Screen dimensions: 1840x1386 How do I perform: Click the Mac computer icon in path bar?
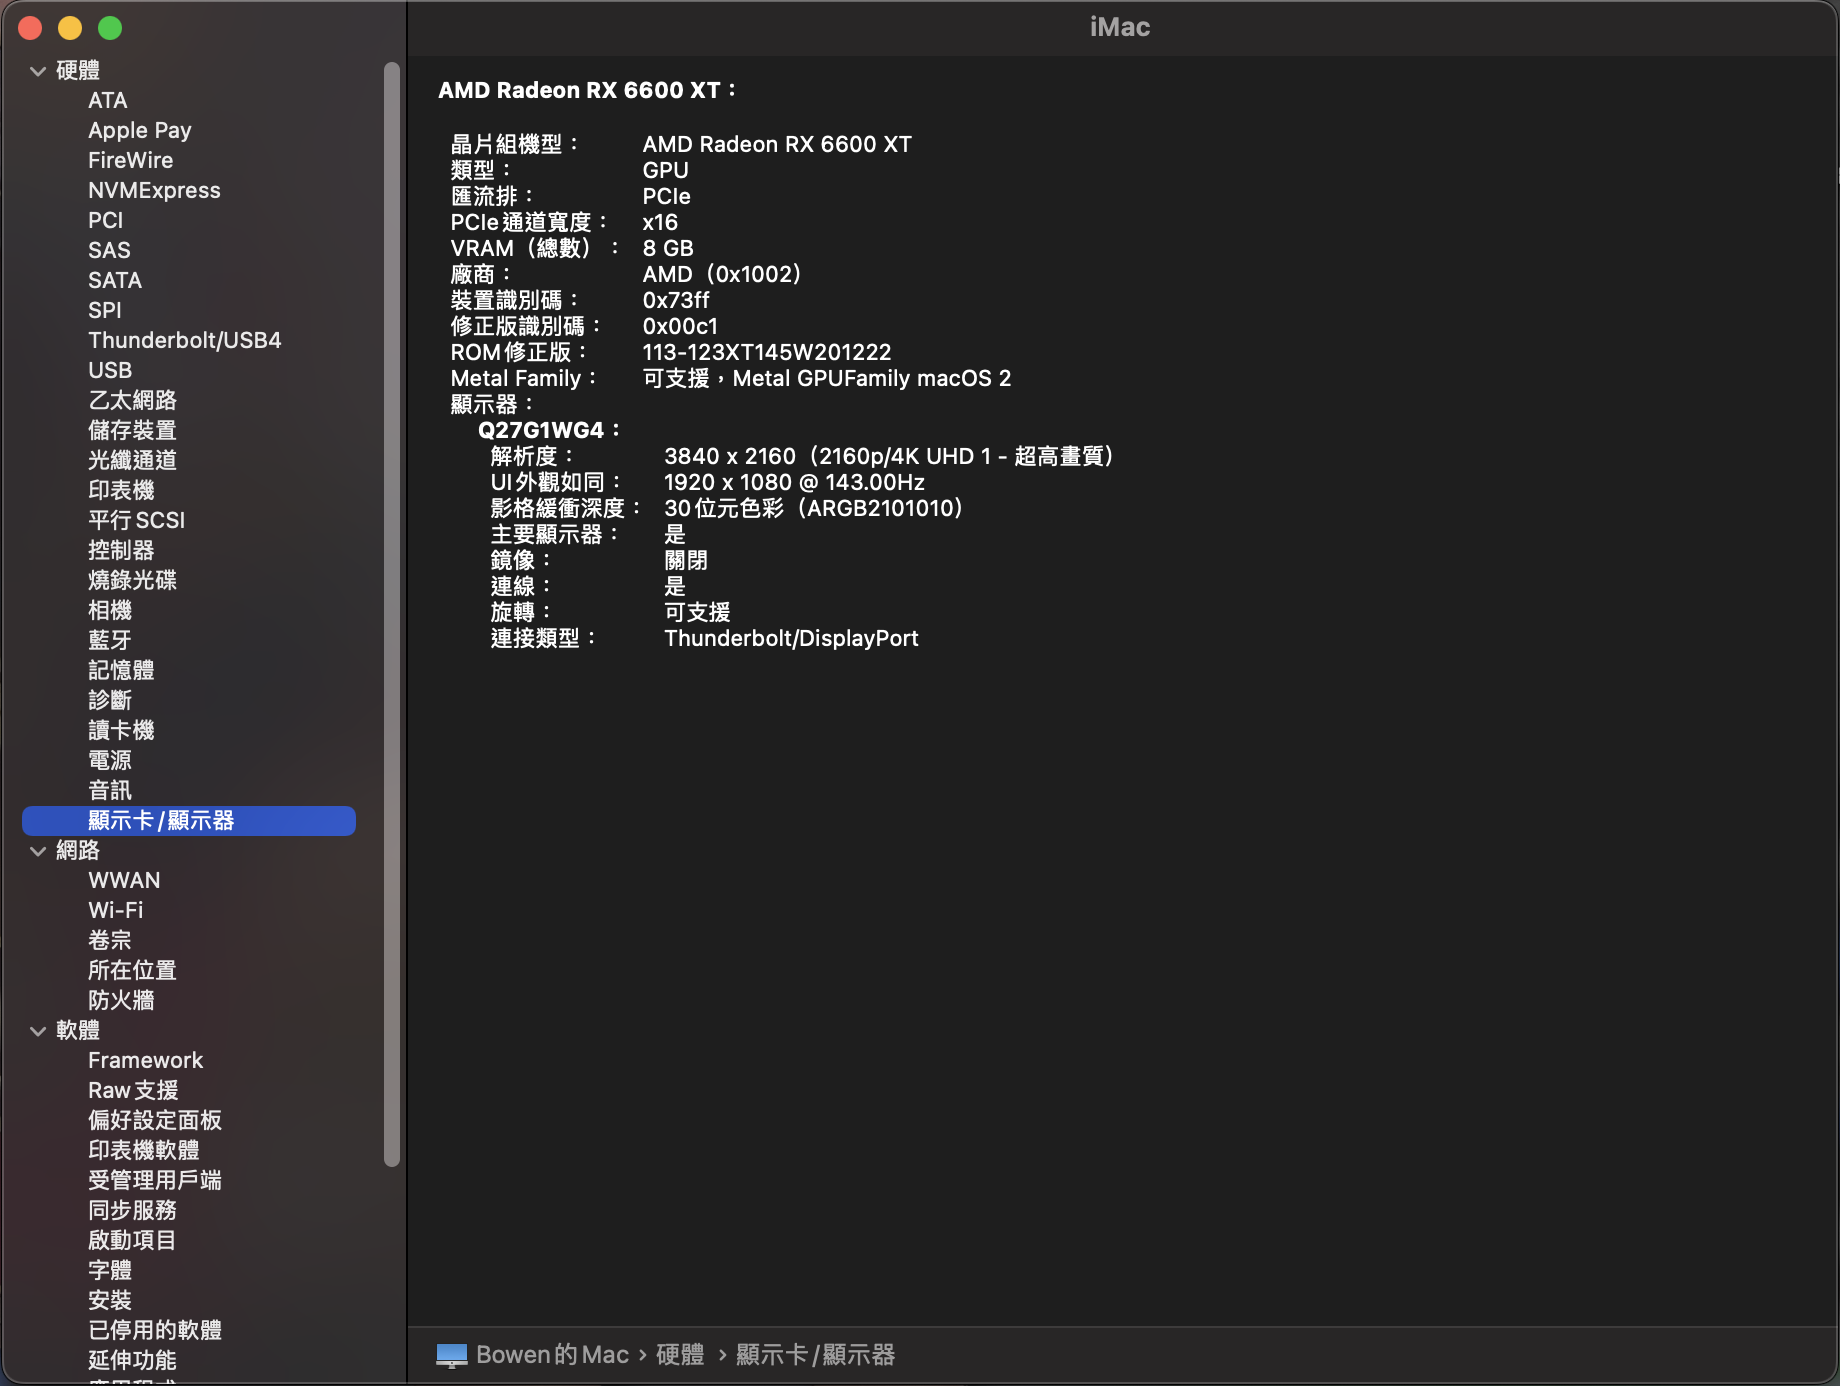point(452,1355)
